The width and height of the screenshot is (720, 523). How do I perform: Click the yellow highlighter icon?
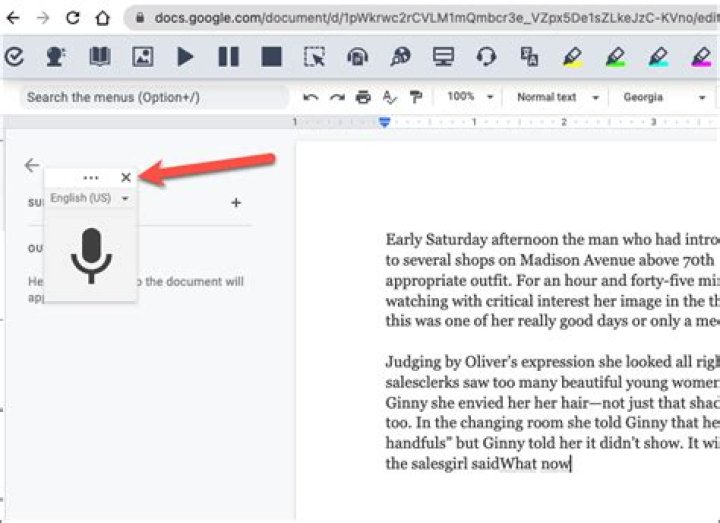573,57
